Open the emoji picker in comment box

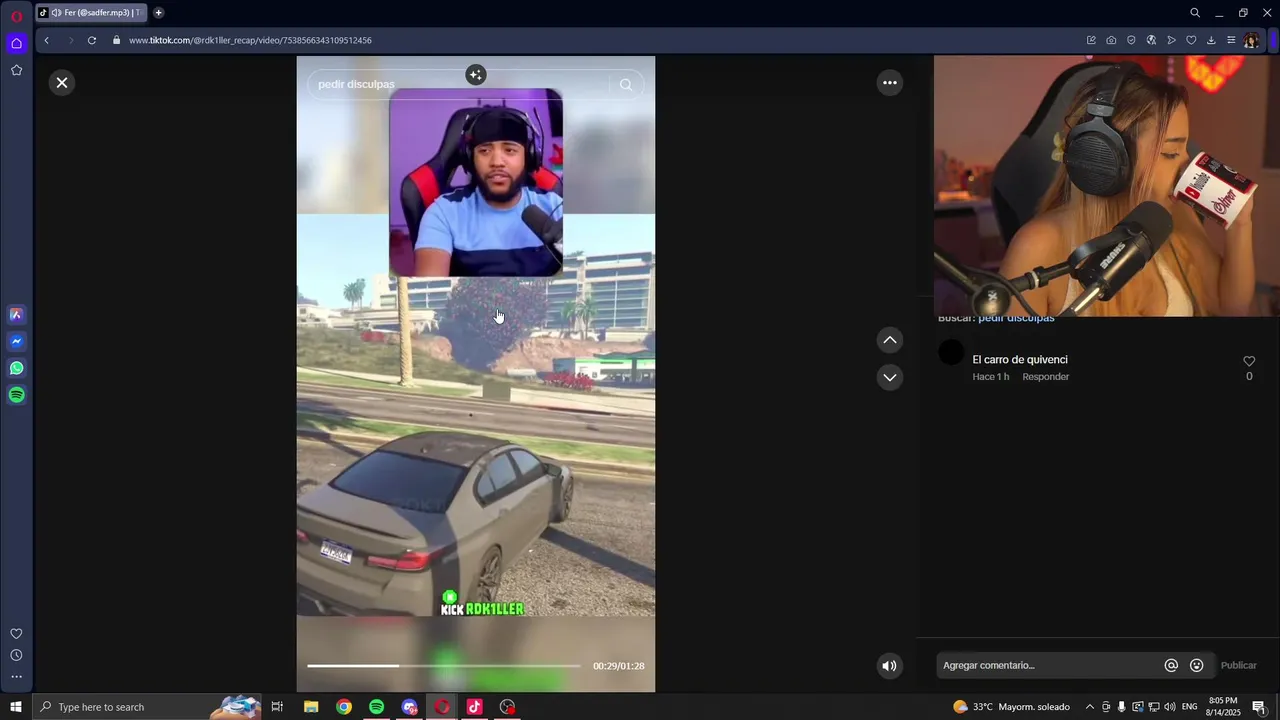1196,665
